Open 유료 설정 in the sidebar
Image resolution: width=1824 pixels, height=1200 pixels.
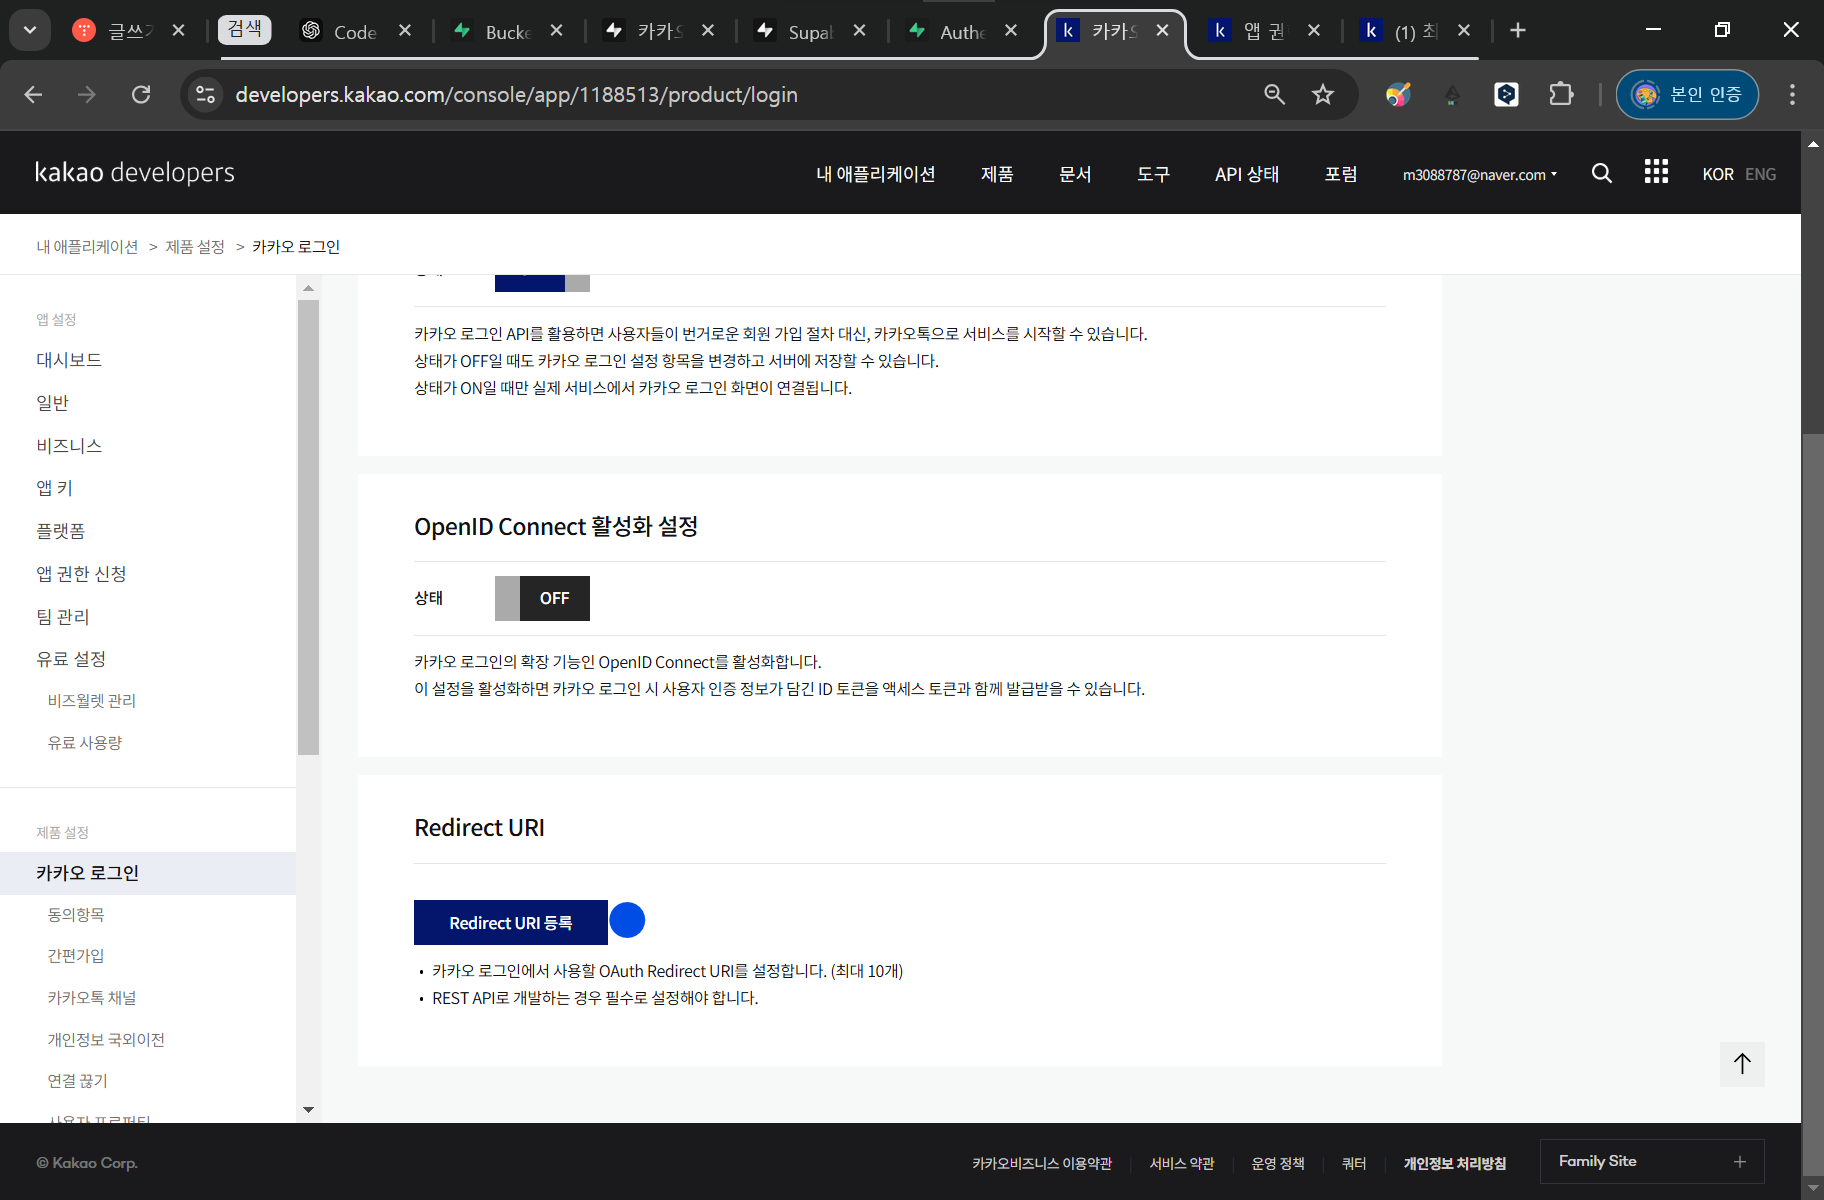(71, 659)
